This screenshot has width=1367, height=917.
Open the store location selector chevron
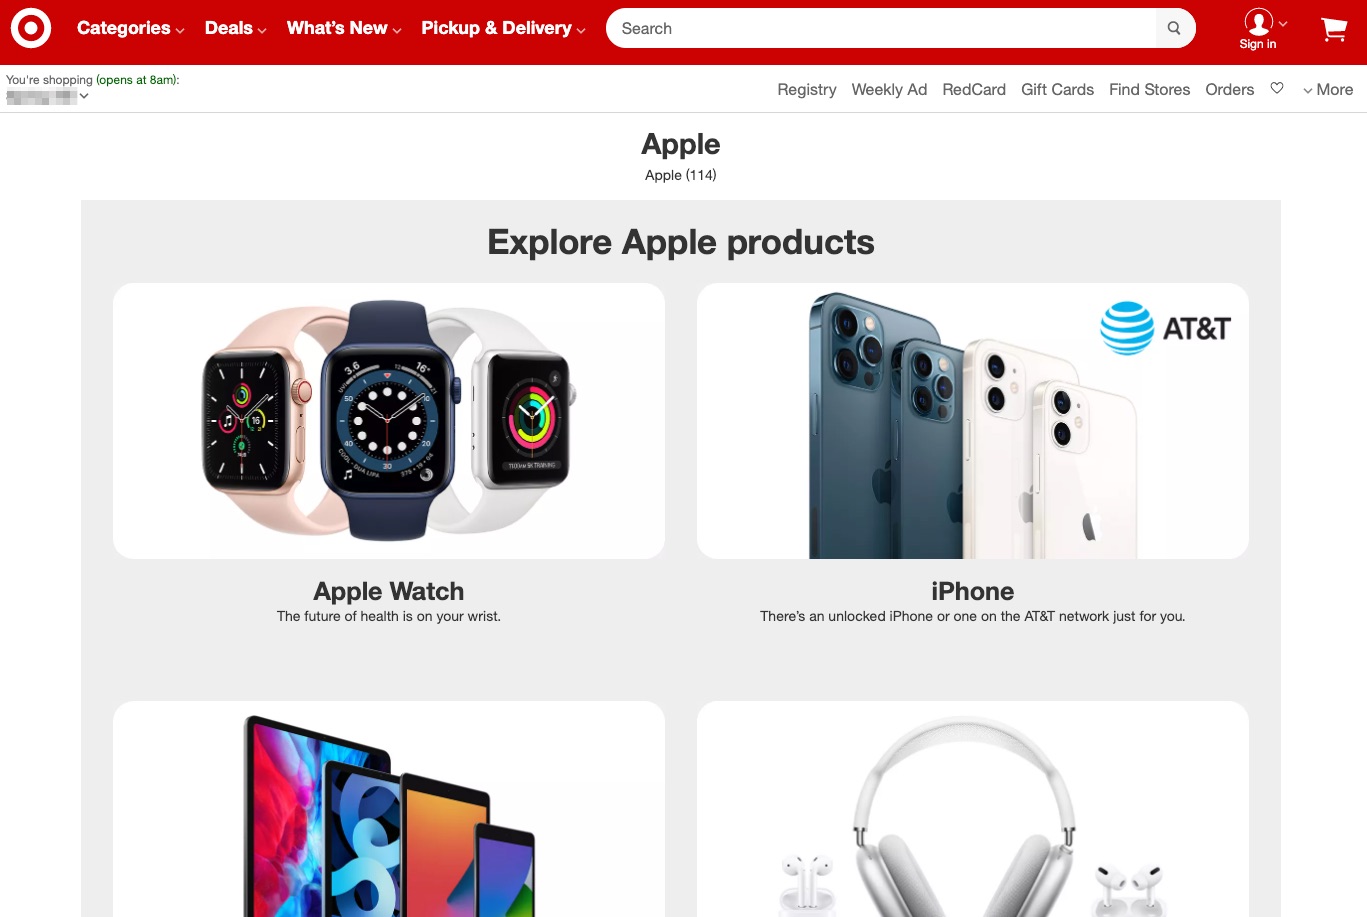[x=84, y=96]
